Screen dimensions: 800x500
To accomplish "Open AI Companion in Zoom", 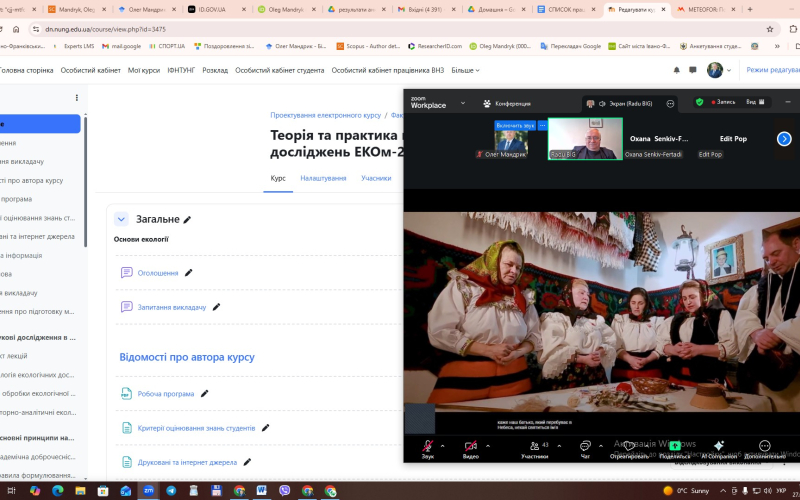I will [x=718, y=446].
